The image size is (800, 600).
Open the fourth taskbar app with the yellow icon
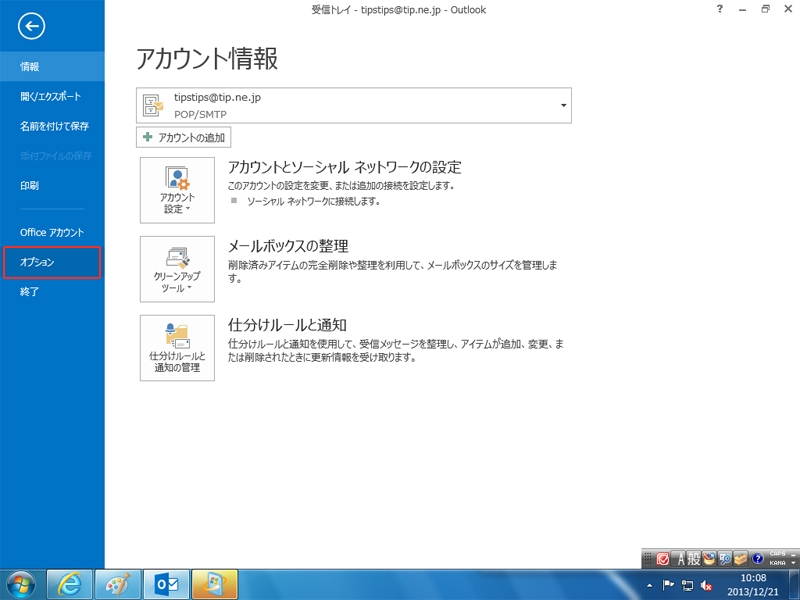[x=215, y=584]
